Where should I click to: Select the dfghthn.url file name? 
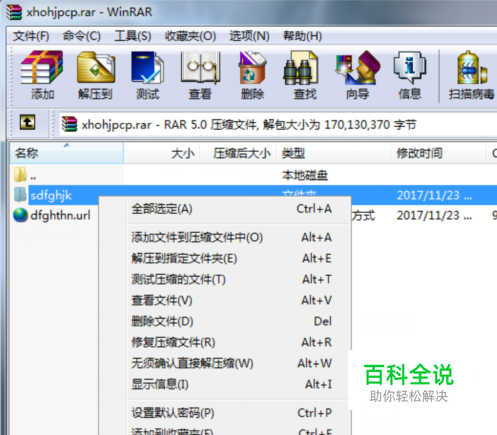point(60,216)
